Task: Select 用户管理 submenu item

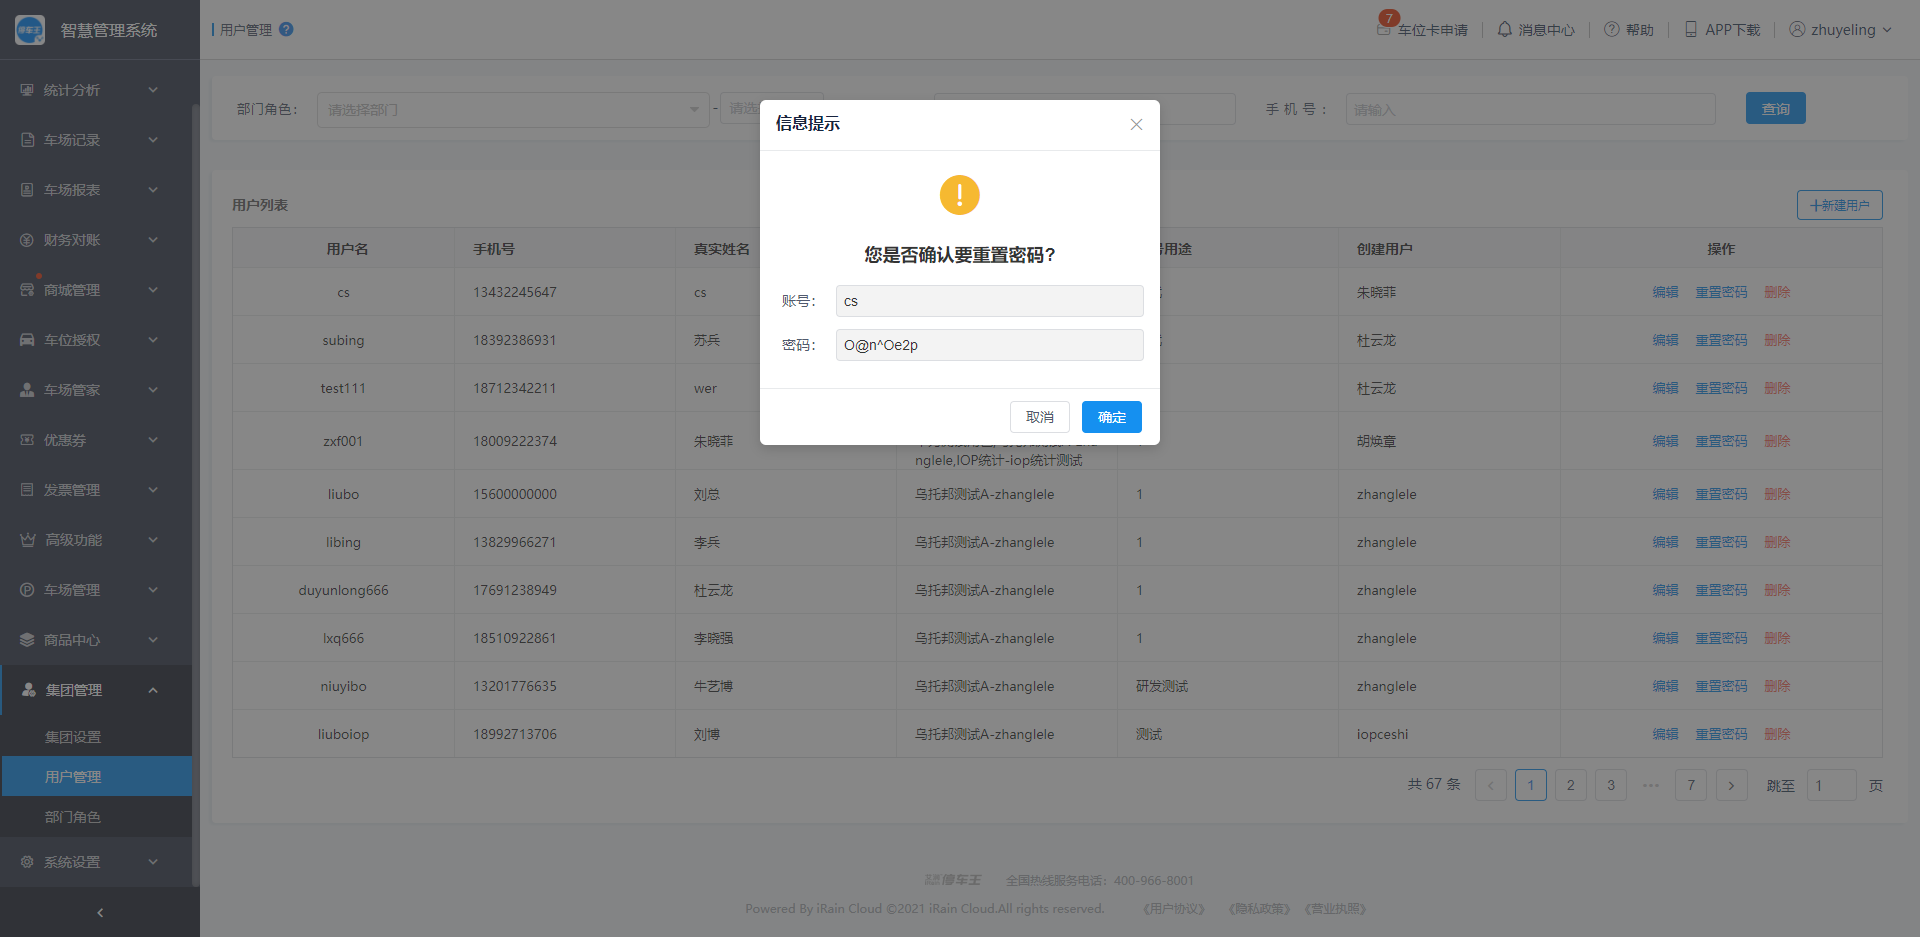Action: [x=96, y=777]
